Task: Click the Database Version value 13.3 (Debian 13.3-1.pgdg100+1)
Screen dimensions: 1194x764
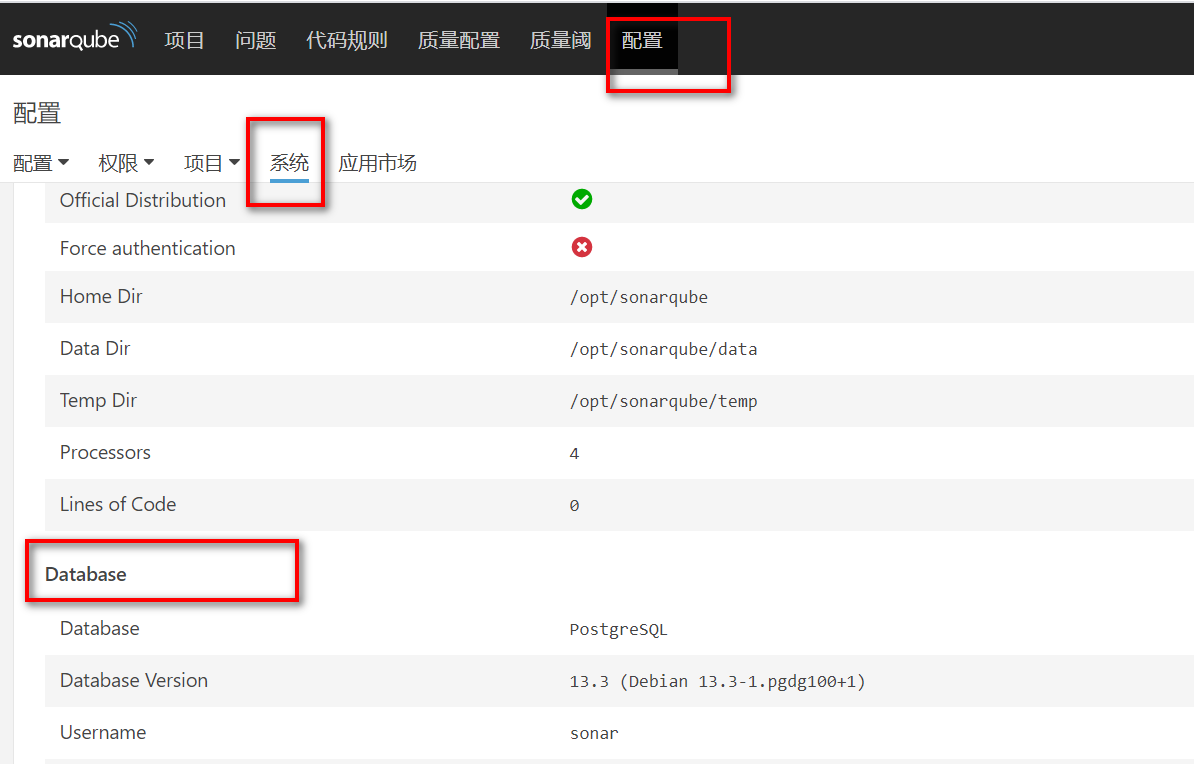Action: point(717,681)
